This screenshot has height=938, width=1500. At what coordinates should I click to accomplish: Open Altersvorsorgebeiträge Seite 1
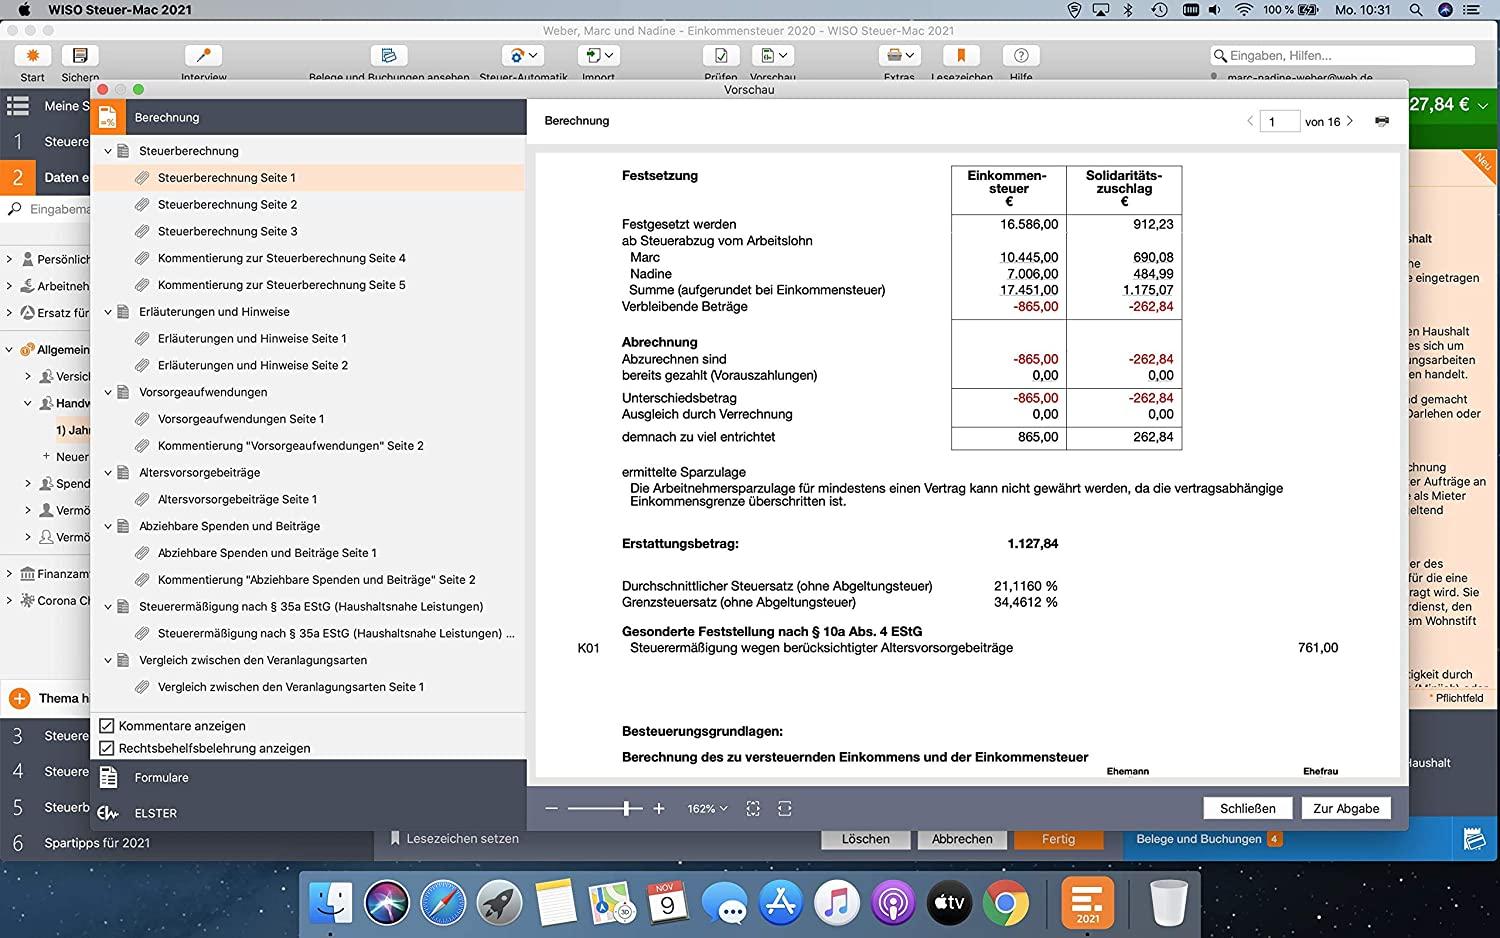pyautogui.click(x=237, y=499)
